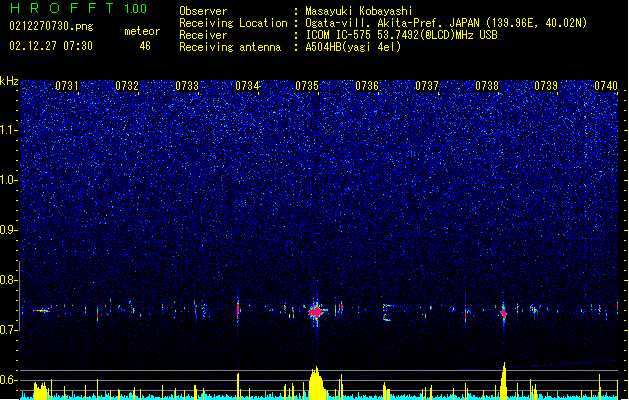Select observer name Masayuki Kobayashi
Screen dimensions: 629x400
[359, 11]
